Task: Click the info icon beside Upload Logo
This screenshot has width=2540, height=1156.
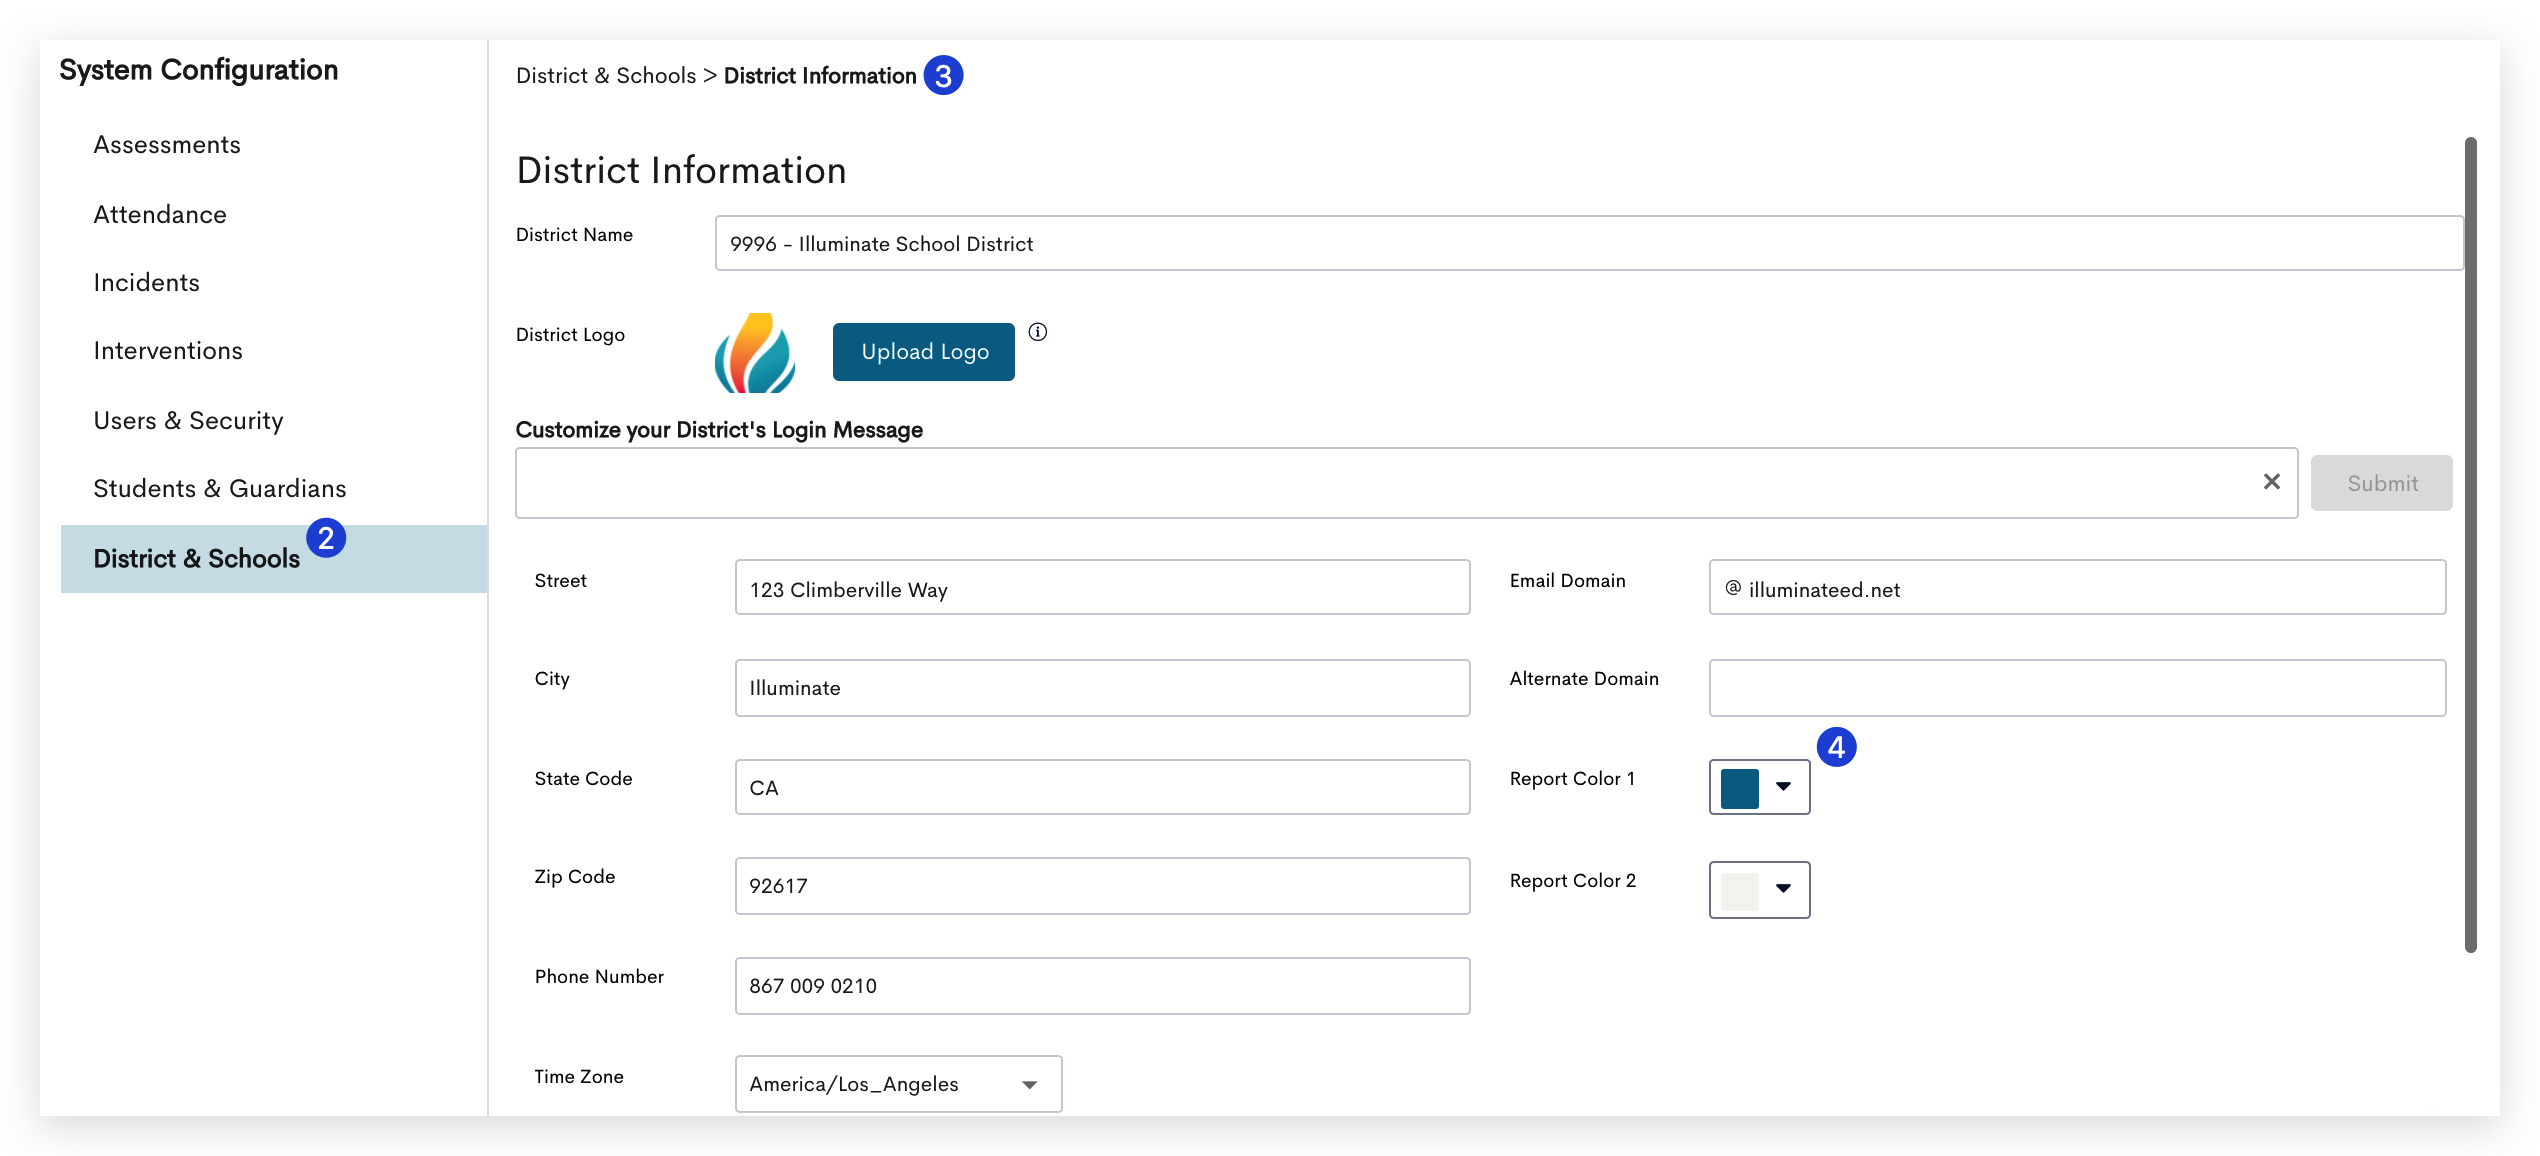Action: pos(1038,332)
